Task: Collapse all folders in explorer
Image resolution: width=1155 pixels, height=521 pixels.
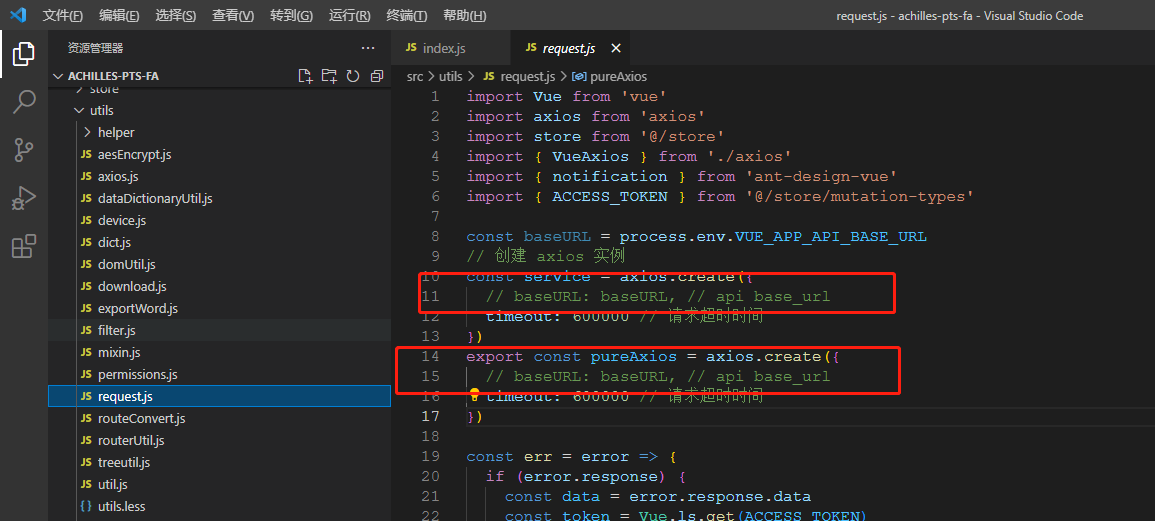Action: pyautogui.click(x=377, y=76)
